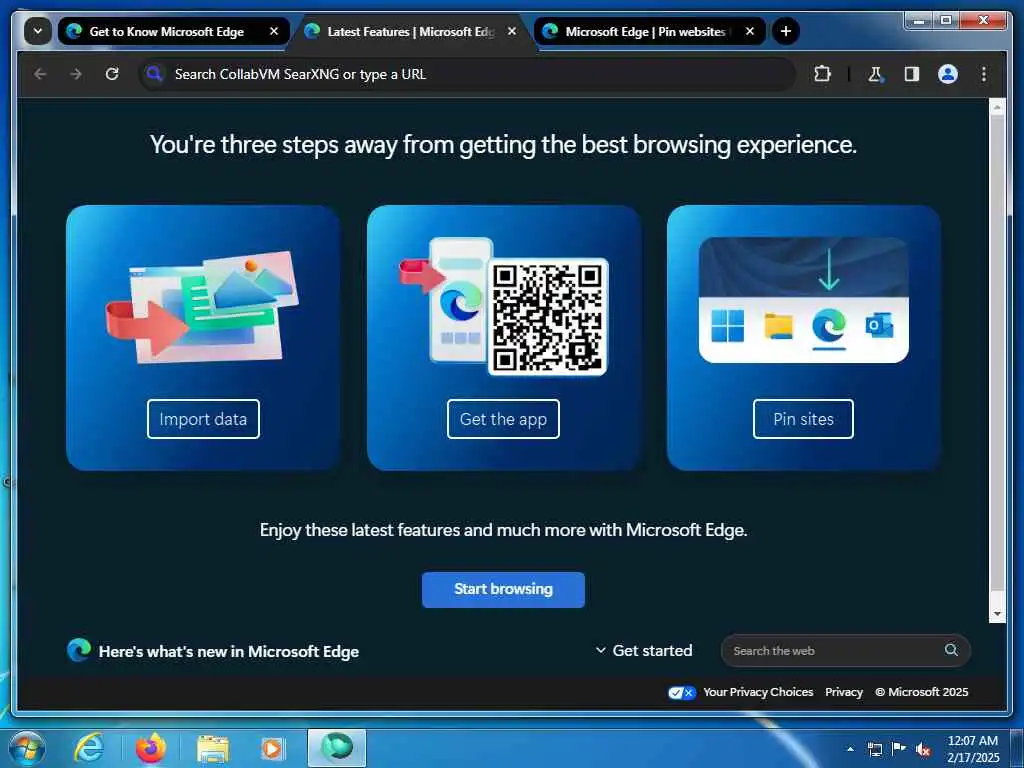1024x768 pixels.
Task: Open the tab search dropdown arrow
Action: point(38,31)
